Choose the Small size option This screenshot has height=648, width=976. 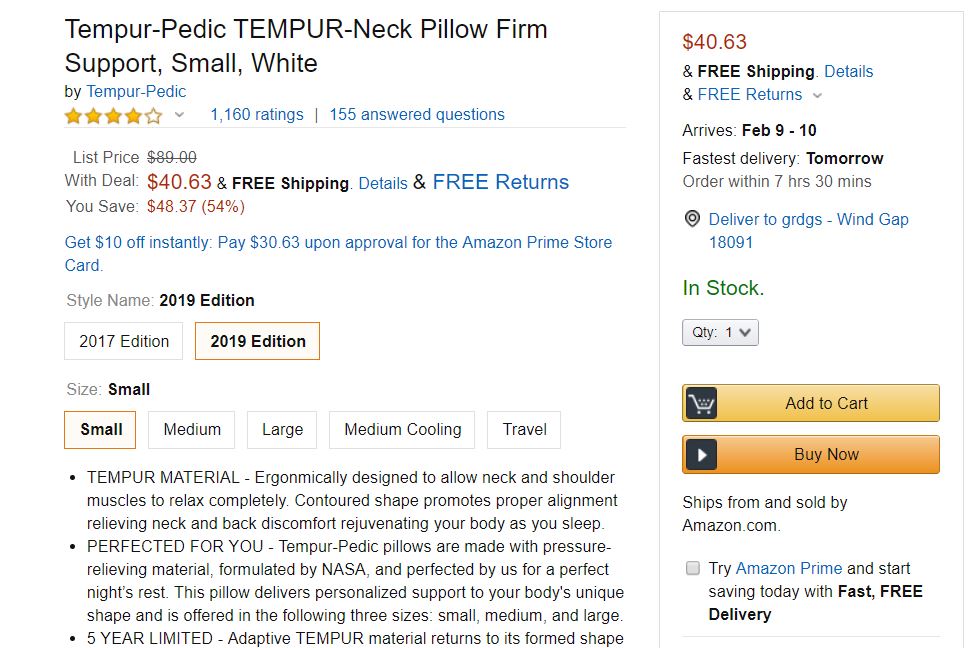click(x=101, y=430)
